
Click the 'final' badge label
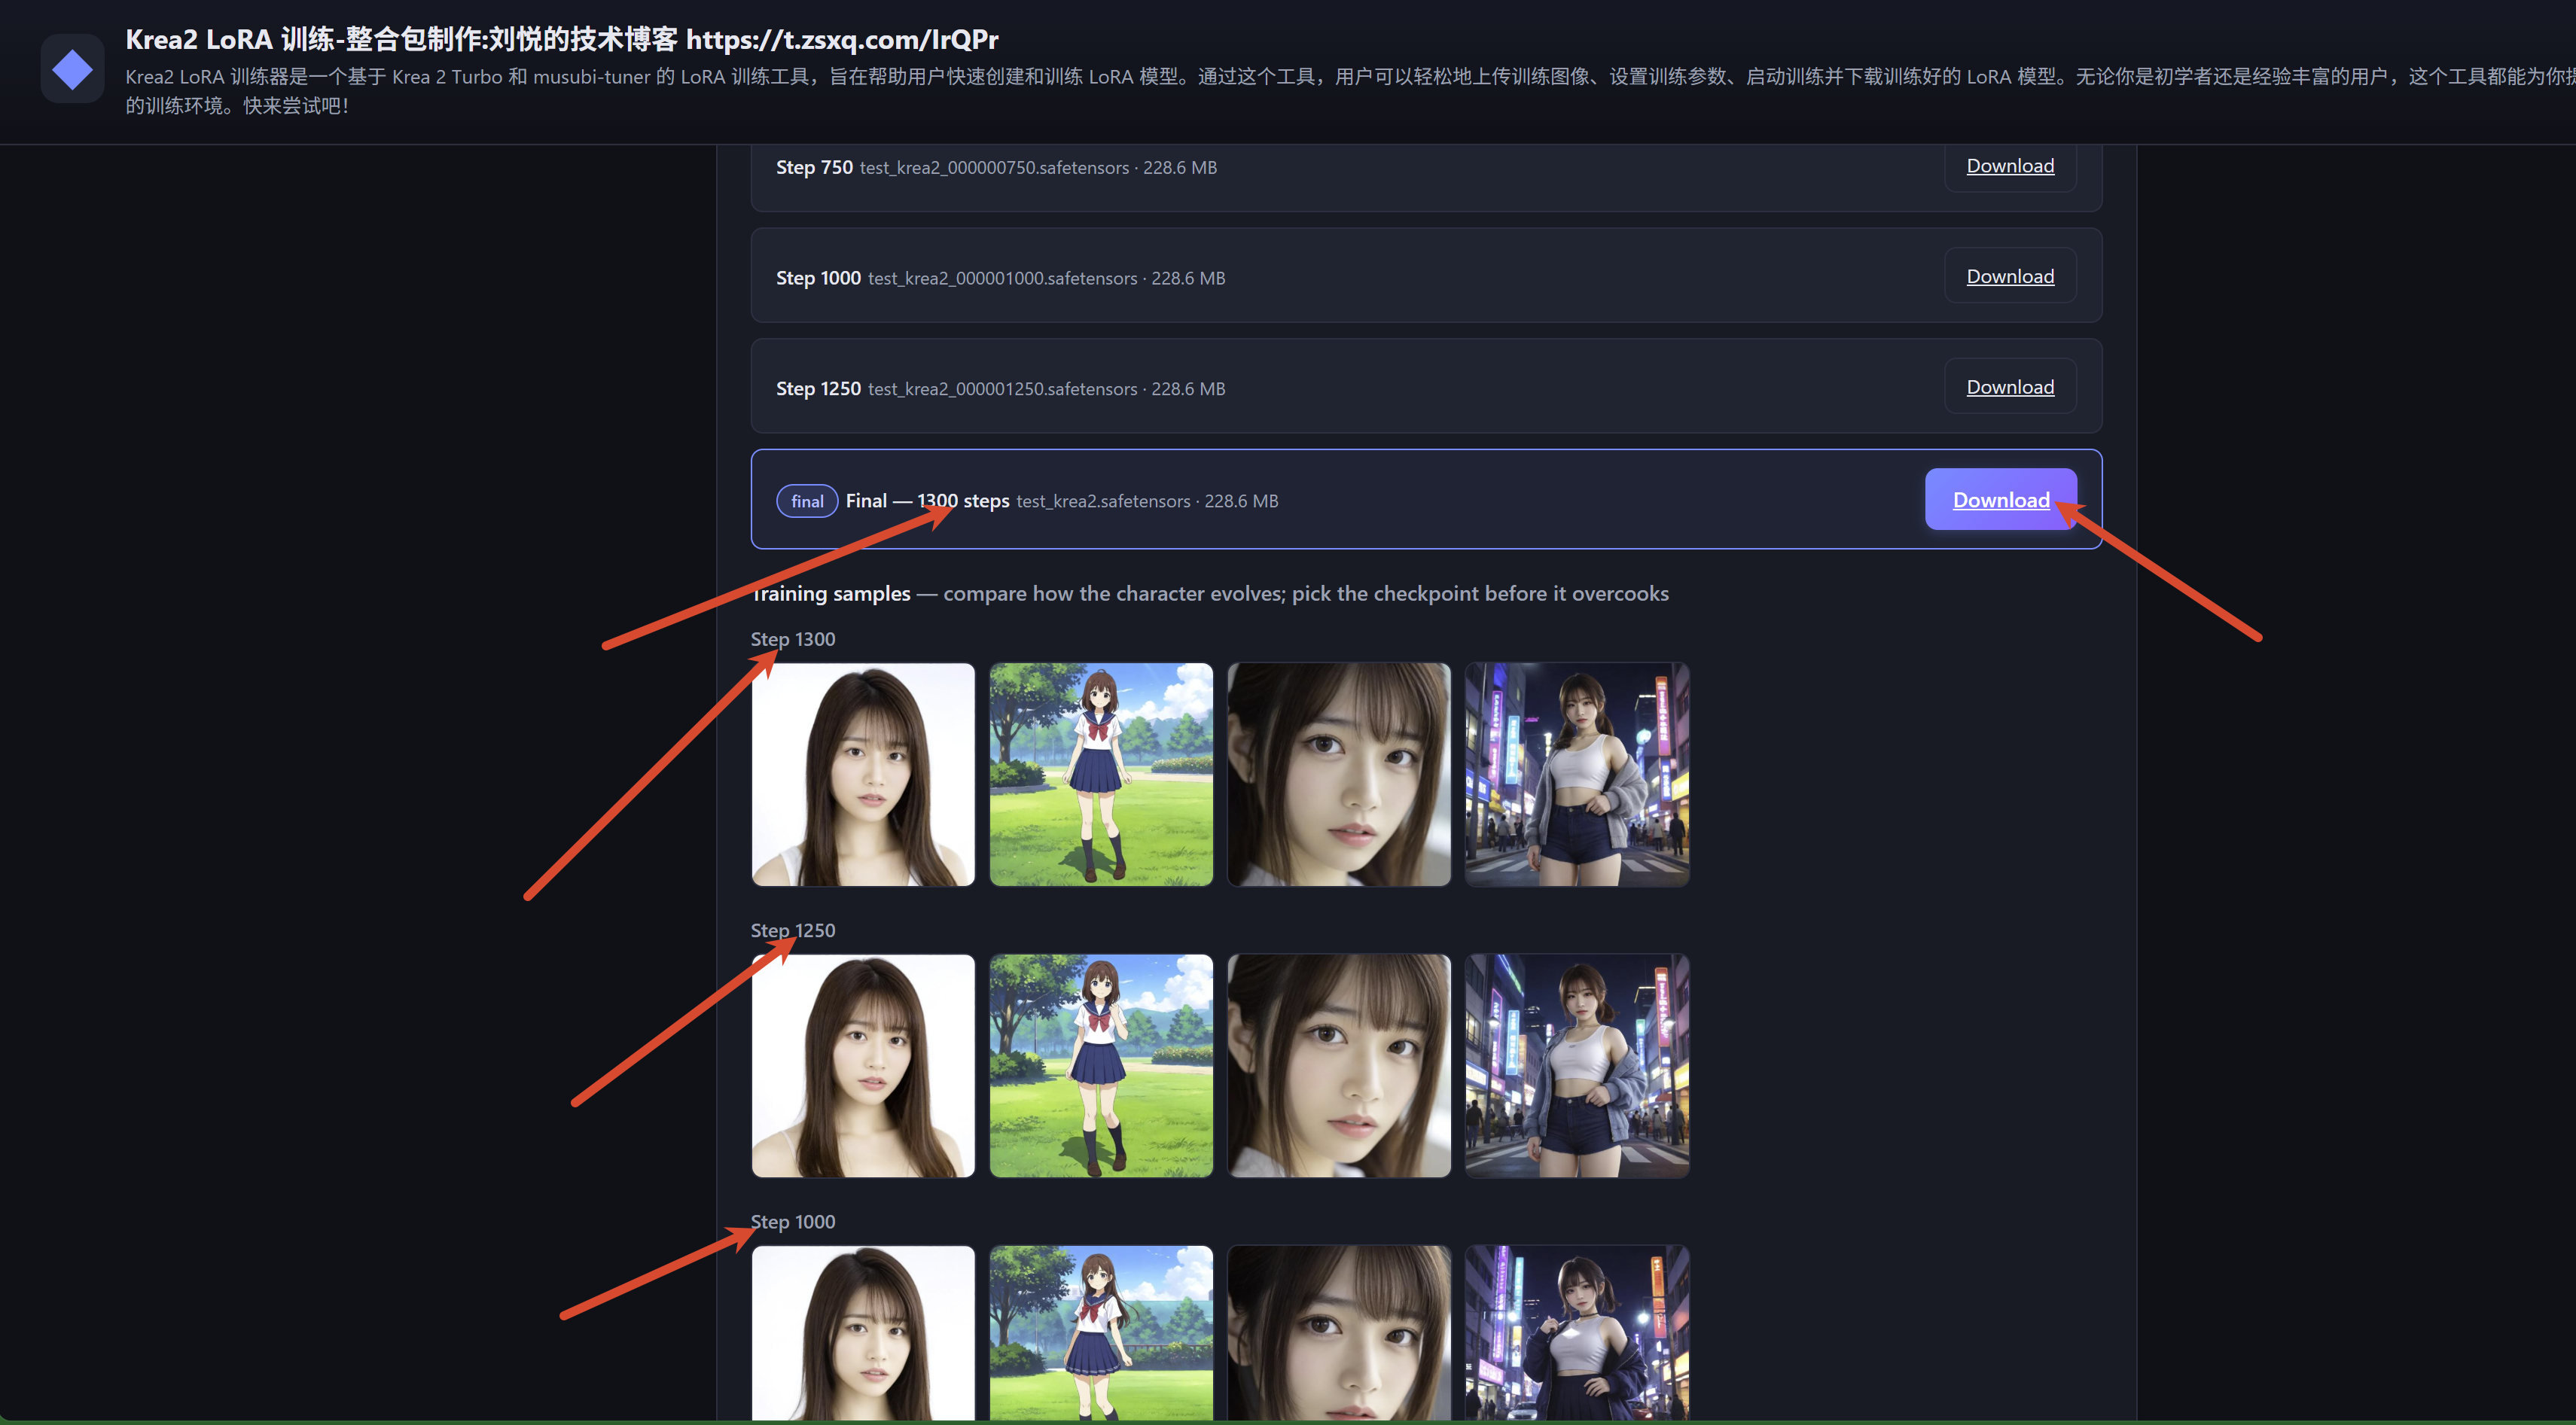[807, 501]
